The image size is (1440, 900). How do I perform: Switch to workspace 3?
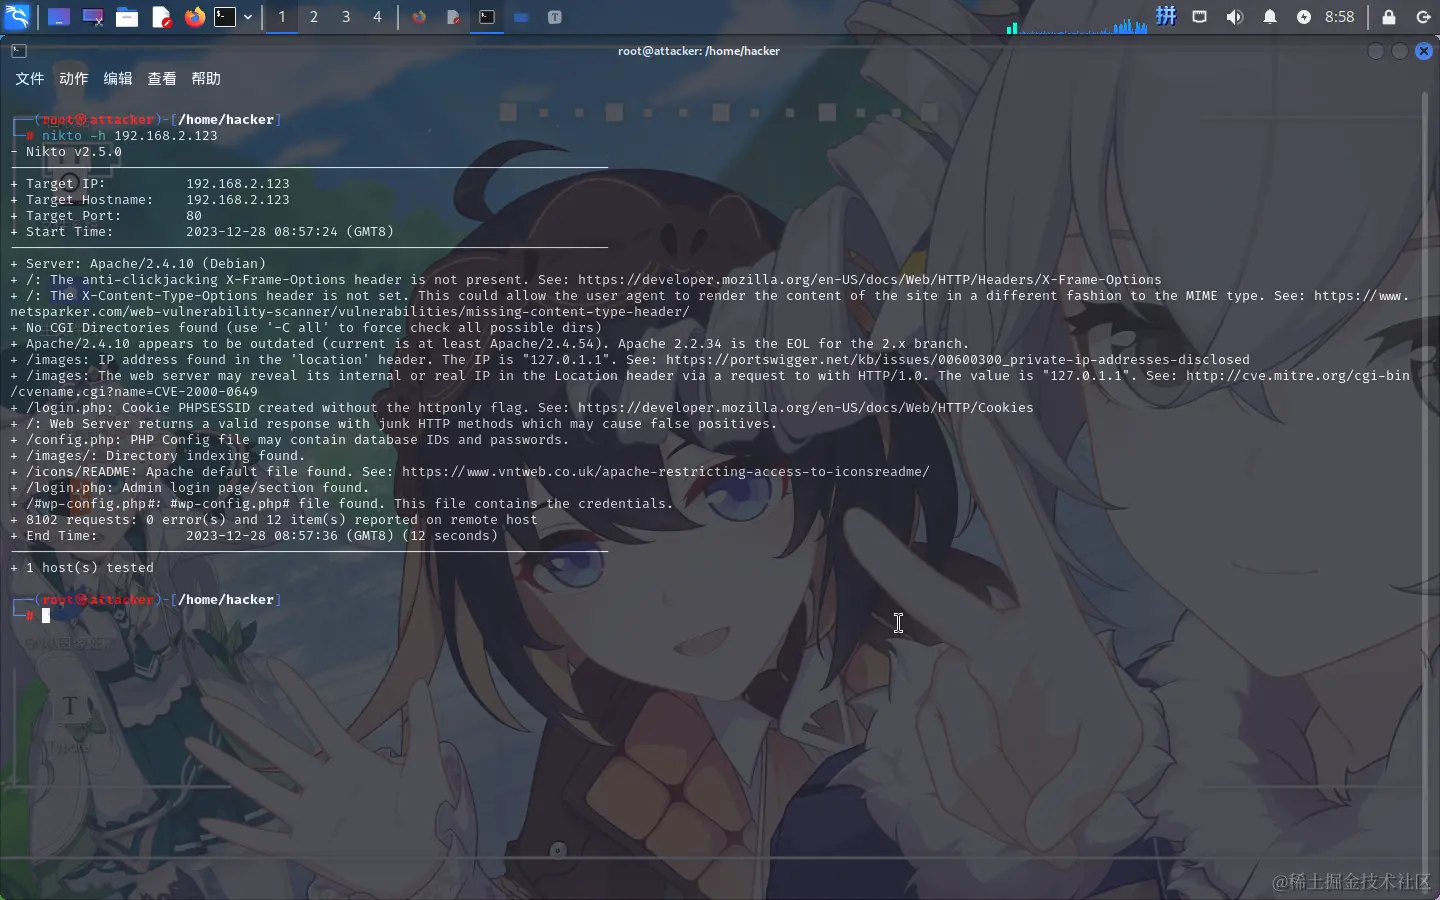coord(346,17)
